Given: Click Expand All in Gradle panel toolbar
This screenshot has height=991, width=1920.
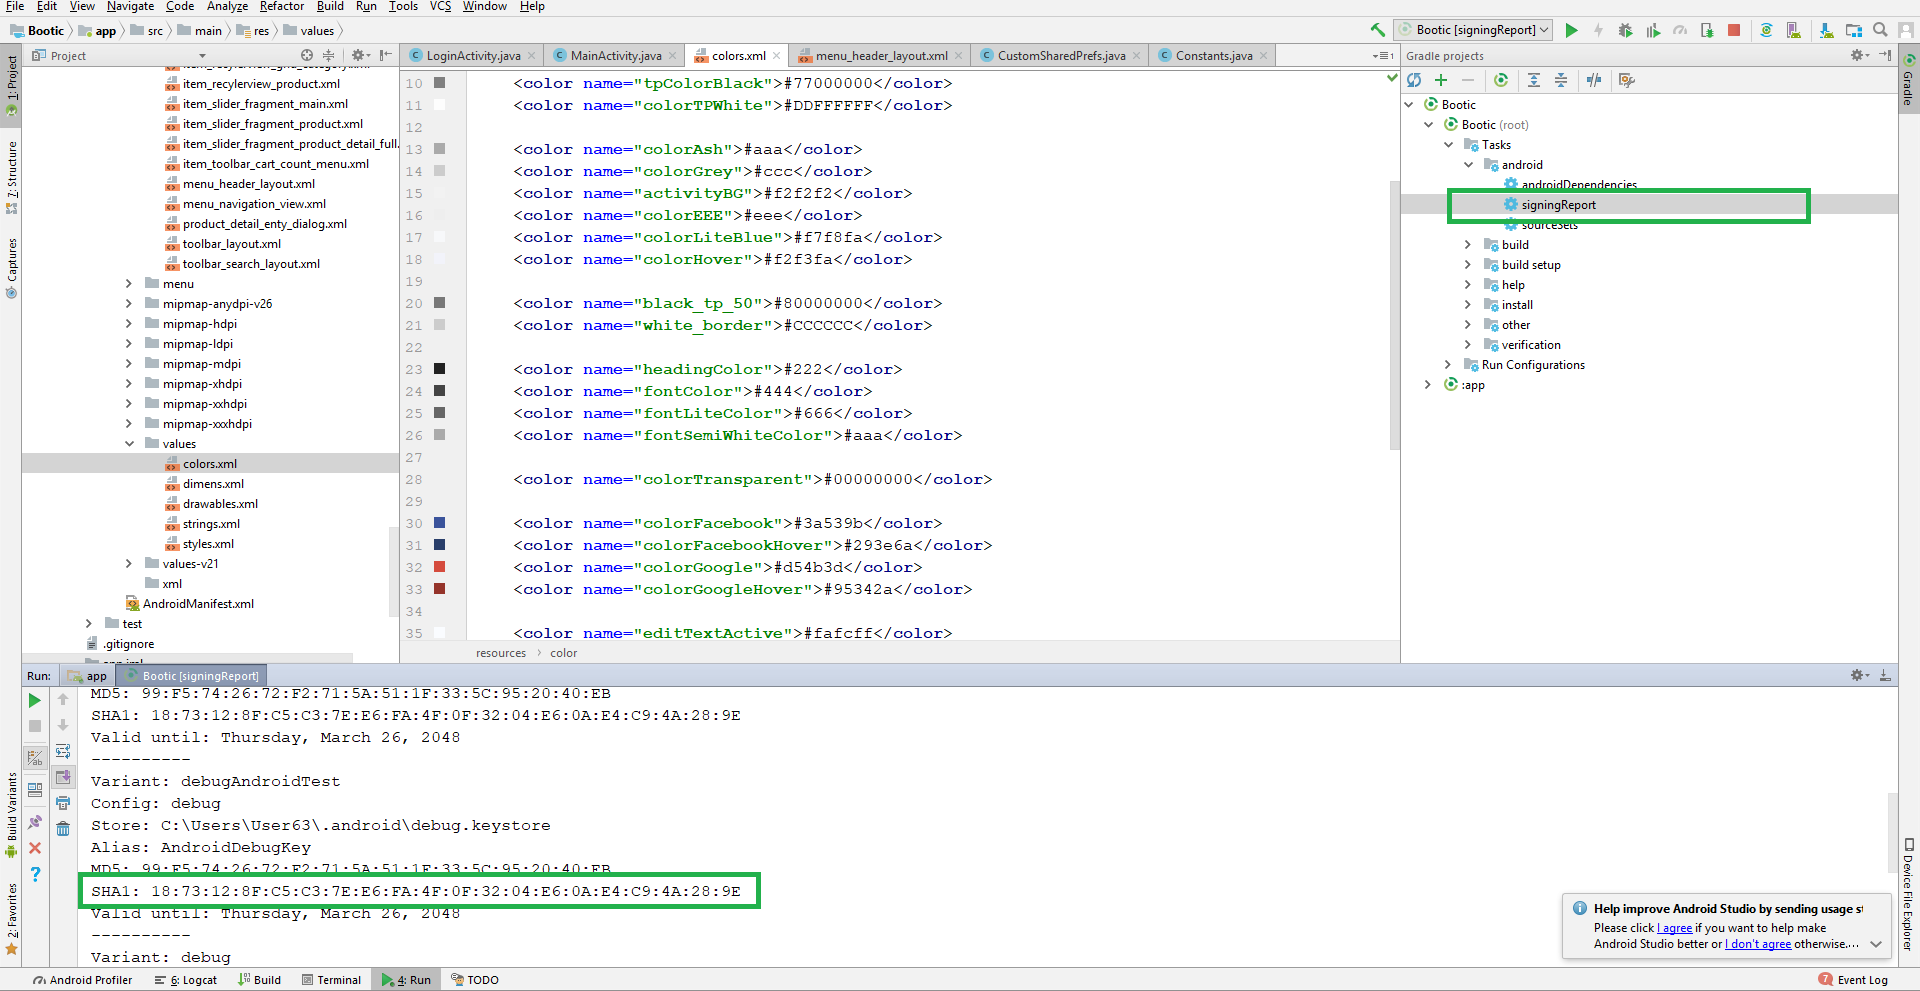Looking at the screenshot, I should [x=1534, y=80].
